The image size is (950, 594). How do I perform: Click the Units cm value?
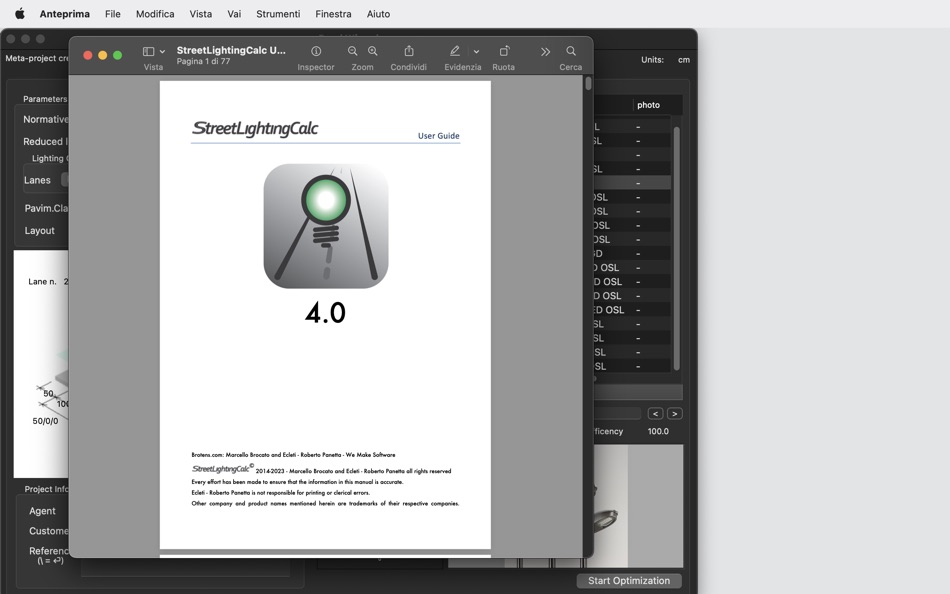[683, 59]
